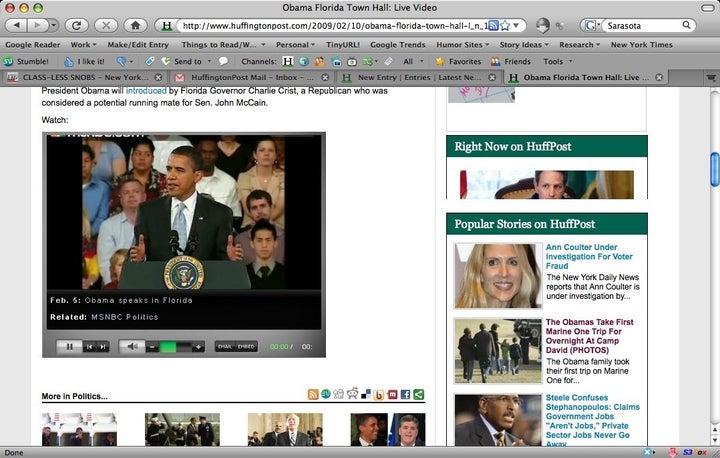Expand the Humor Sites bookmarks folder

point(463,45)
